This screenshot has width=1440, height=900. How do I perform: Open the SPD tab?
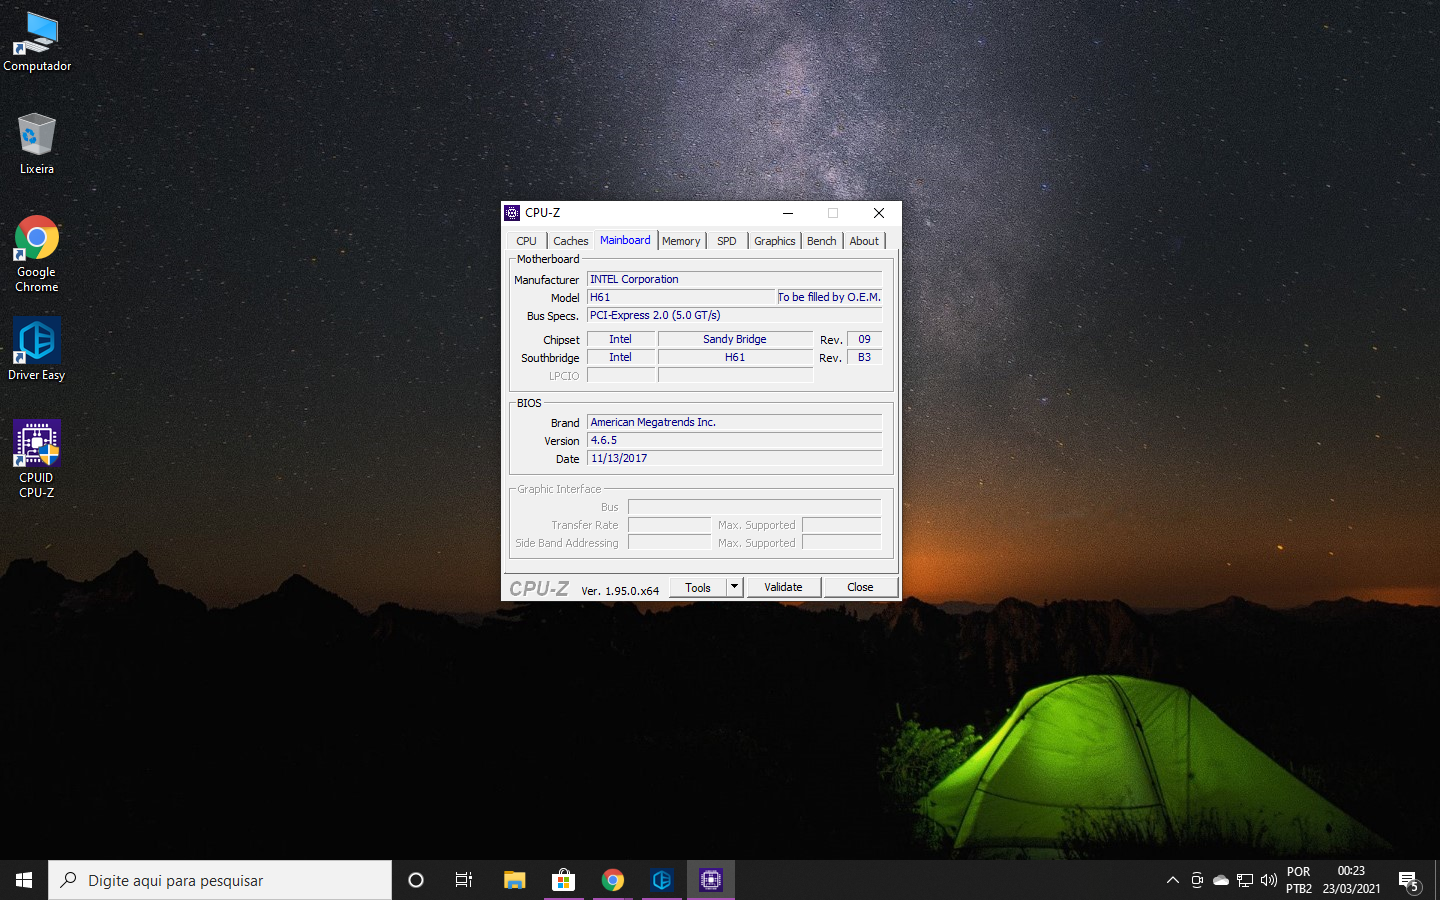(x=727, y=241)
